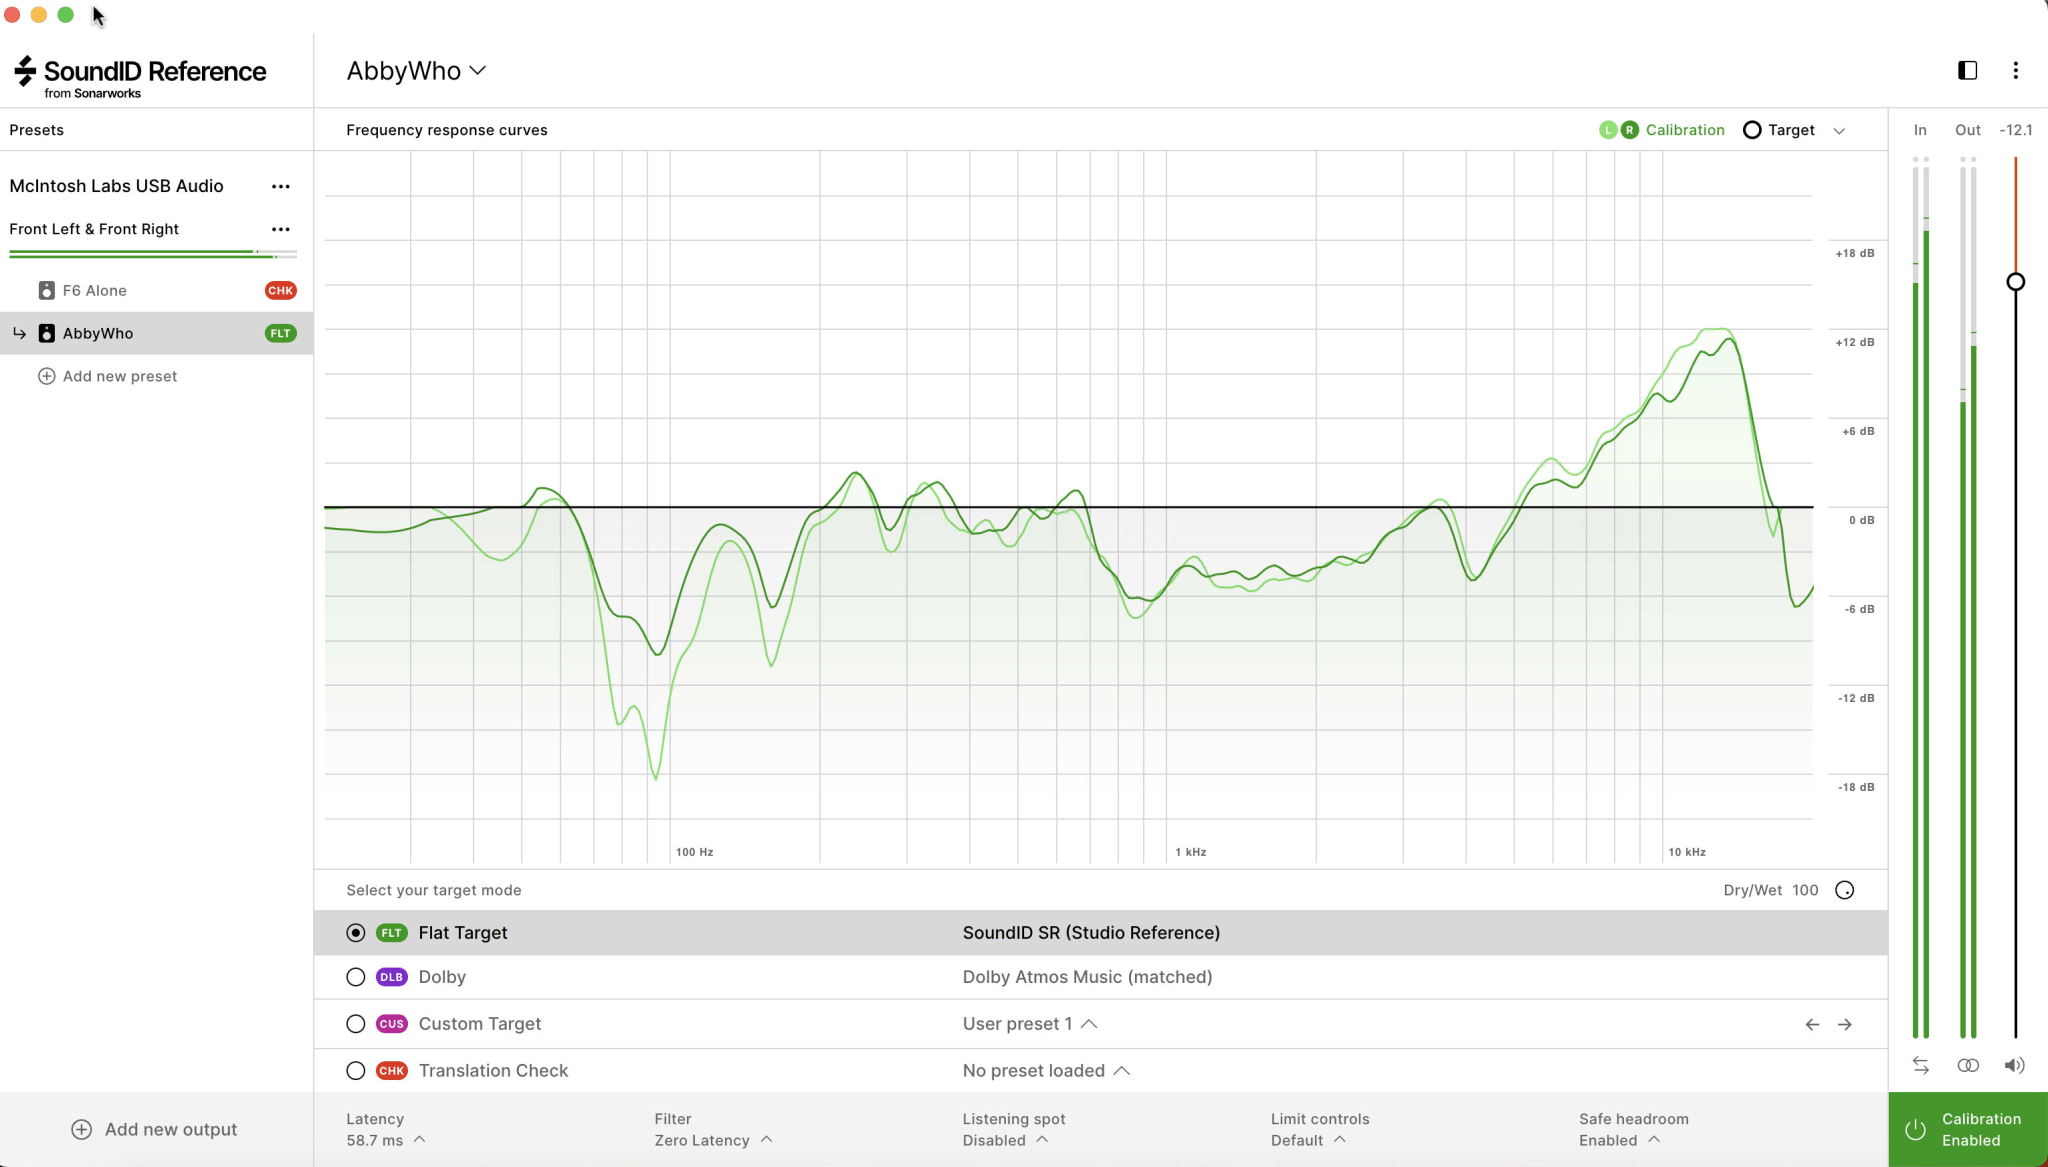Select Front Left & Front Right channels
2048x1167 pixels.
[94, 230]
